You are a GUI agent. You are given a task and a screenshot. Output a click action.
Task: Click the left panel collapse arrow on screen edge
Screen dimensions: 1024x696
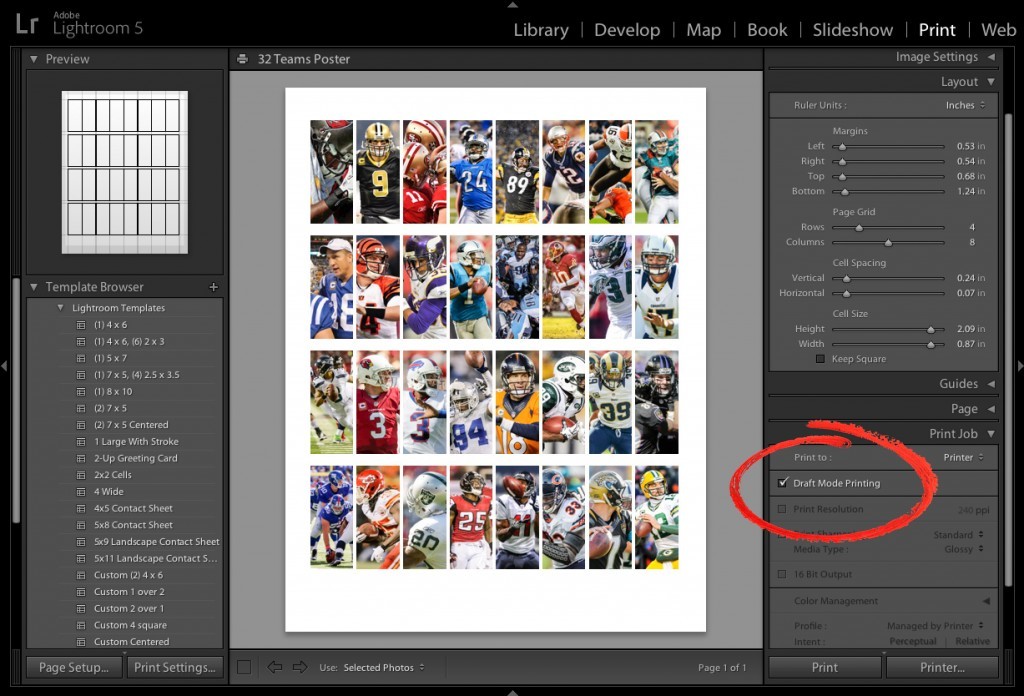pyautogui.click(x=4, y=366)
